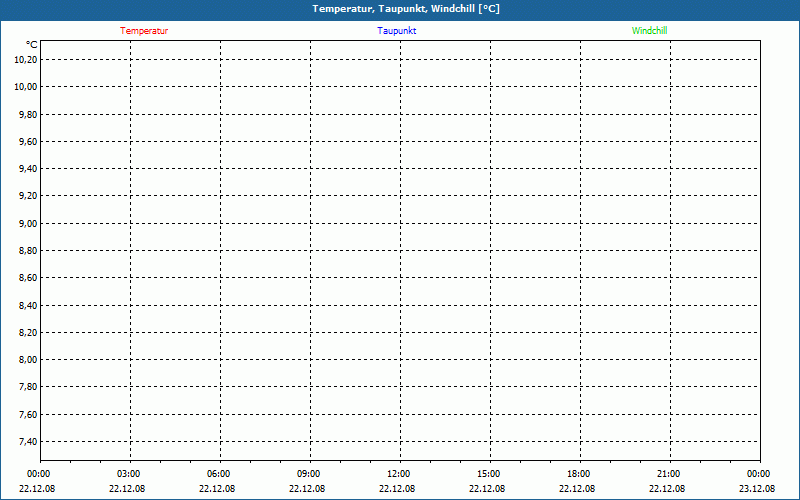This screenshot has height=500, width=800.
Task: Click the 8,80 y-axis value
Action: point(28,251)
